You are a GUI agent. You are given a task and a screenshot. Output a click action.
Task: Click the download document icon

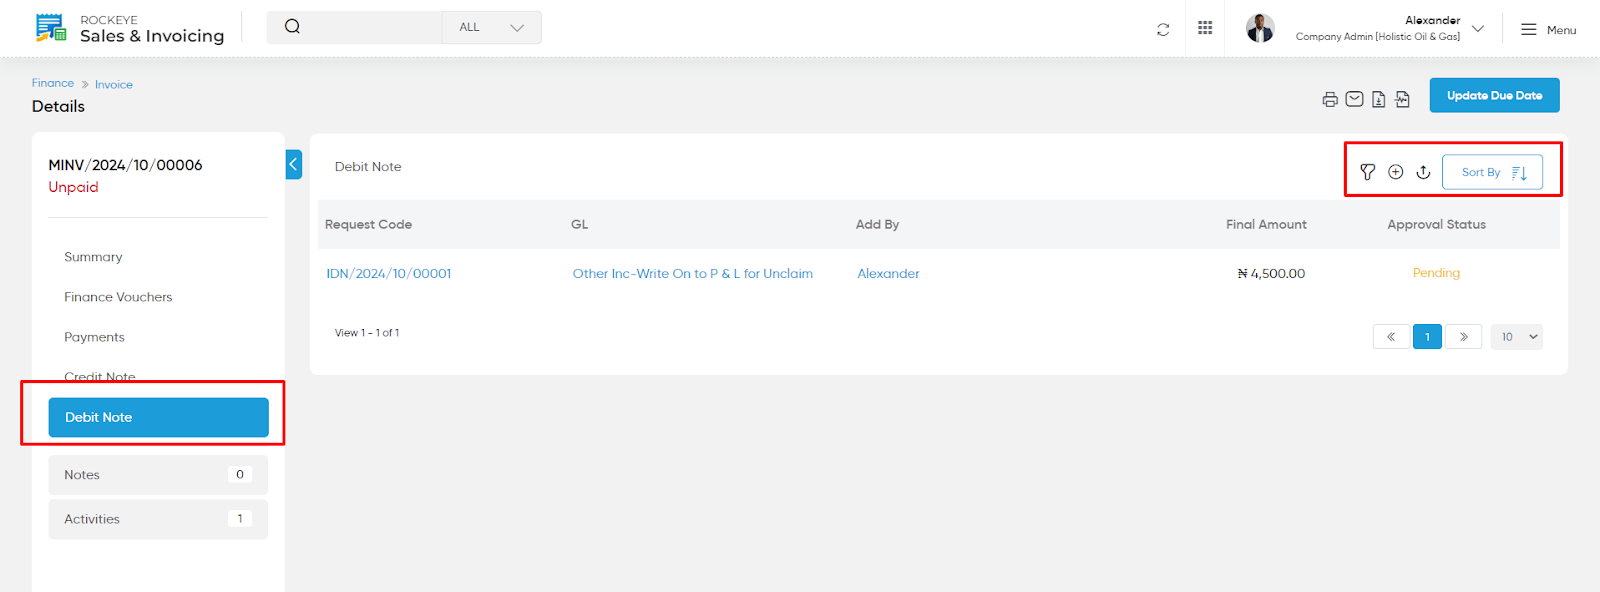click(1379, 99)
